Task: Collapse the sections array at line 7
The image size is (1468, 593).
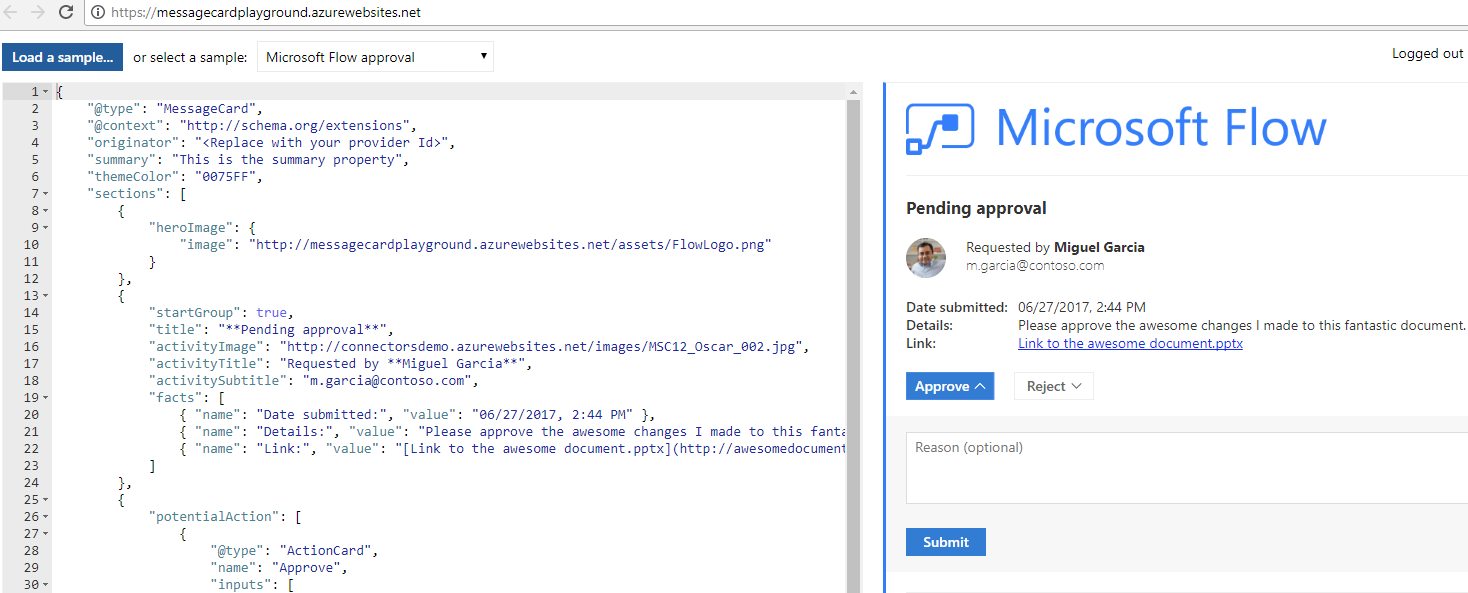Action: (46, 194)
